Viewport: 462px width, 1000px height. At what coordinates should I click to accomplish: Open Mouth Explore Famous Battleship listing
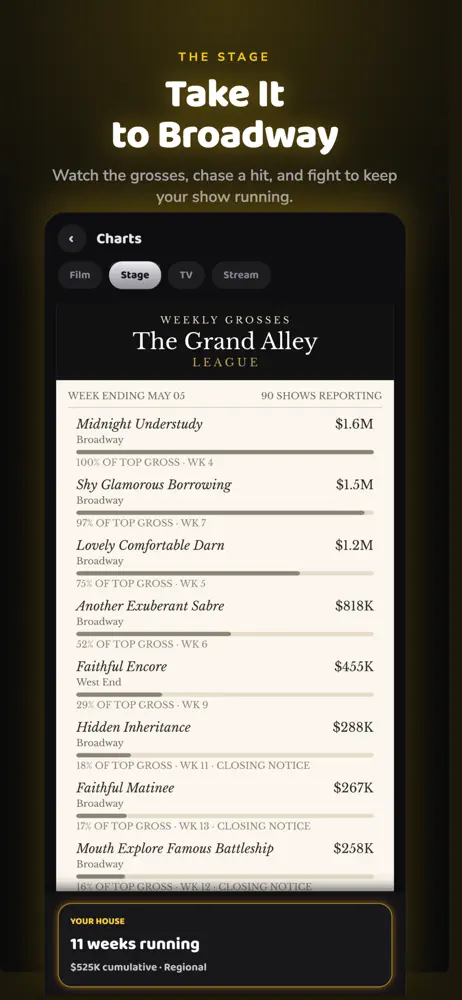(225, 864)
